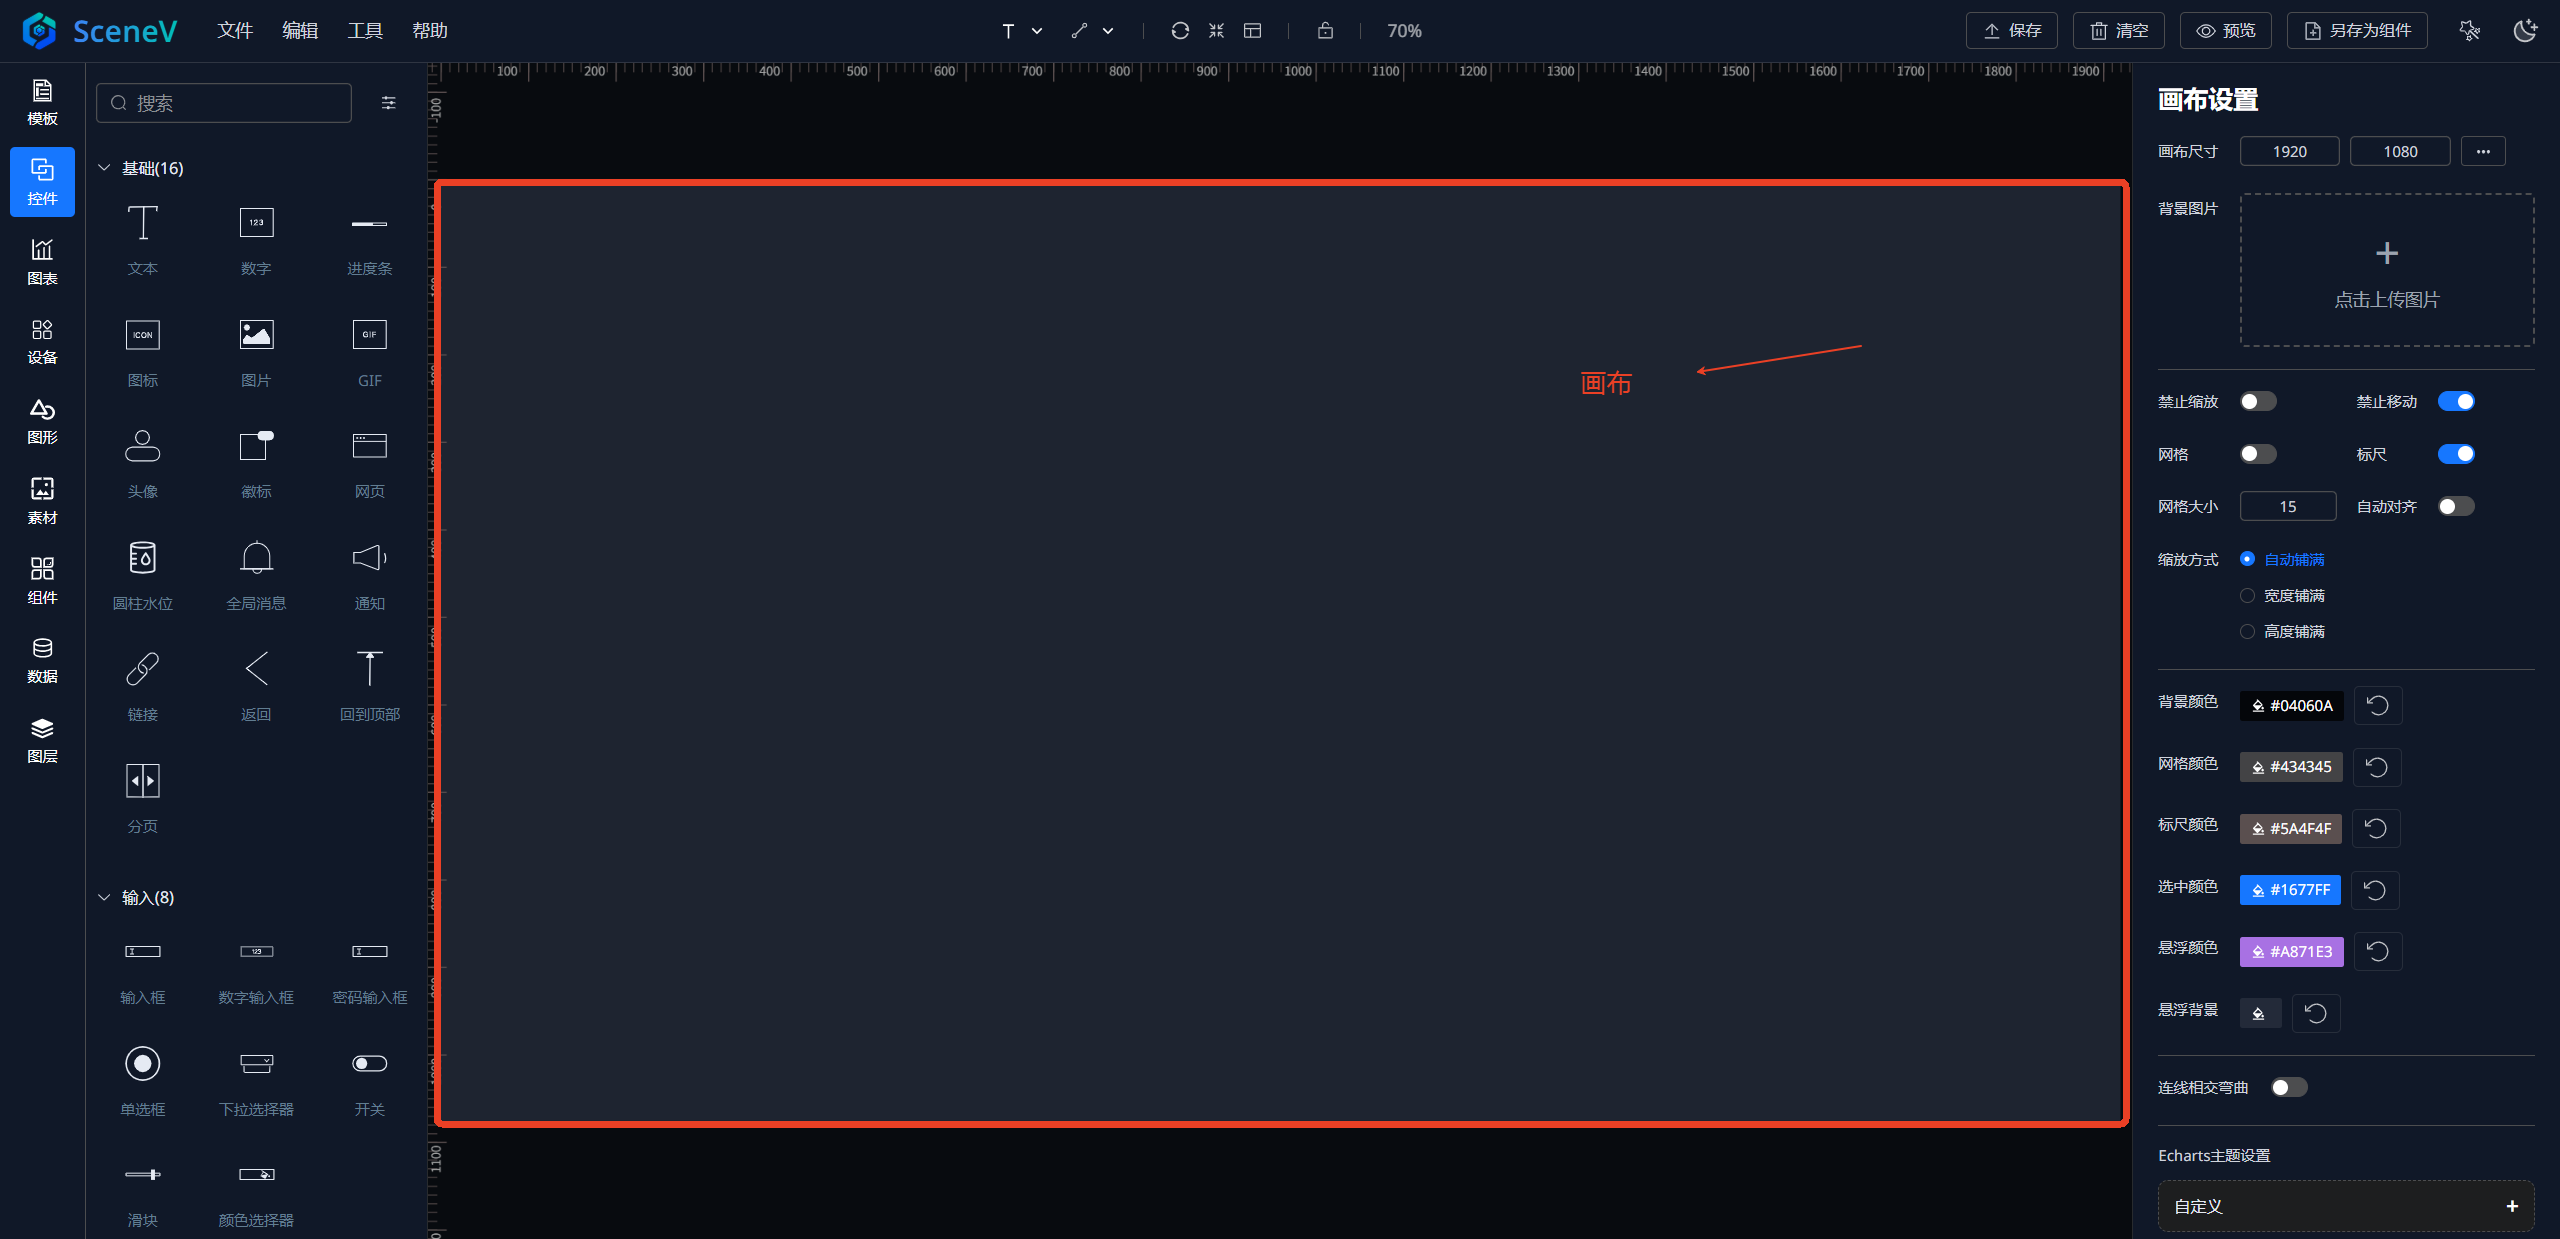Click the canvas lock icon in toolbar
The image size is (2560, 1239).
point(1325,31)
